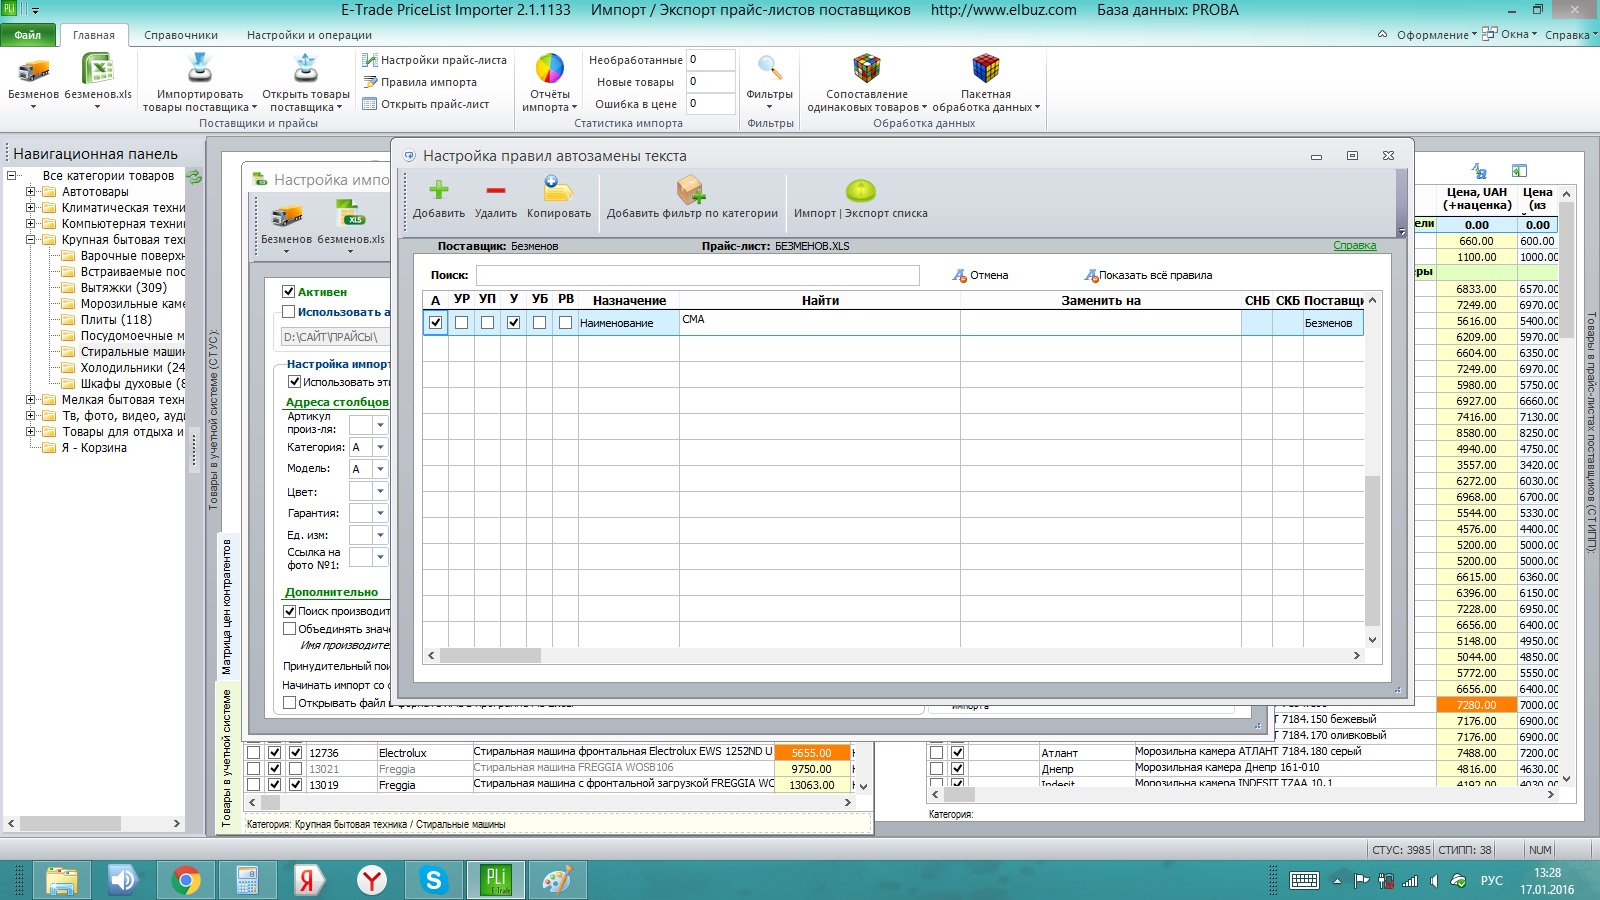Open Отчёты импорта color wheel icon
Screen dimensions: 1600x900
pyautogui.click(x=550, y=68)
